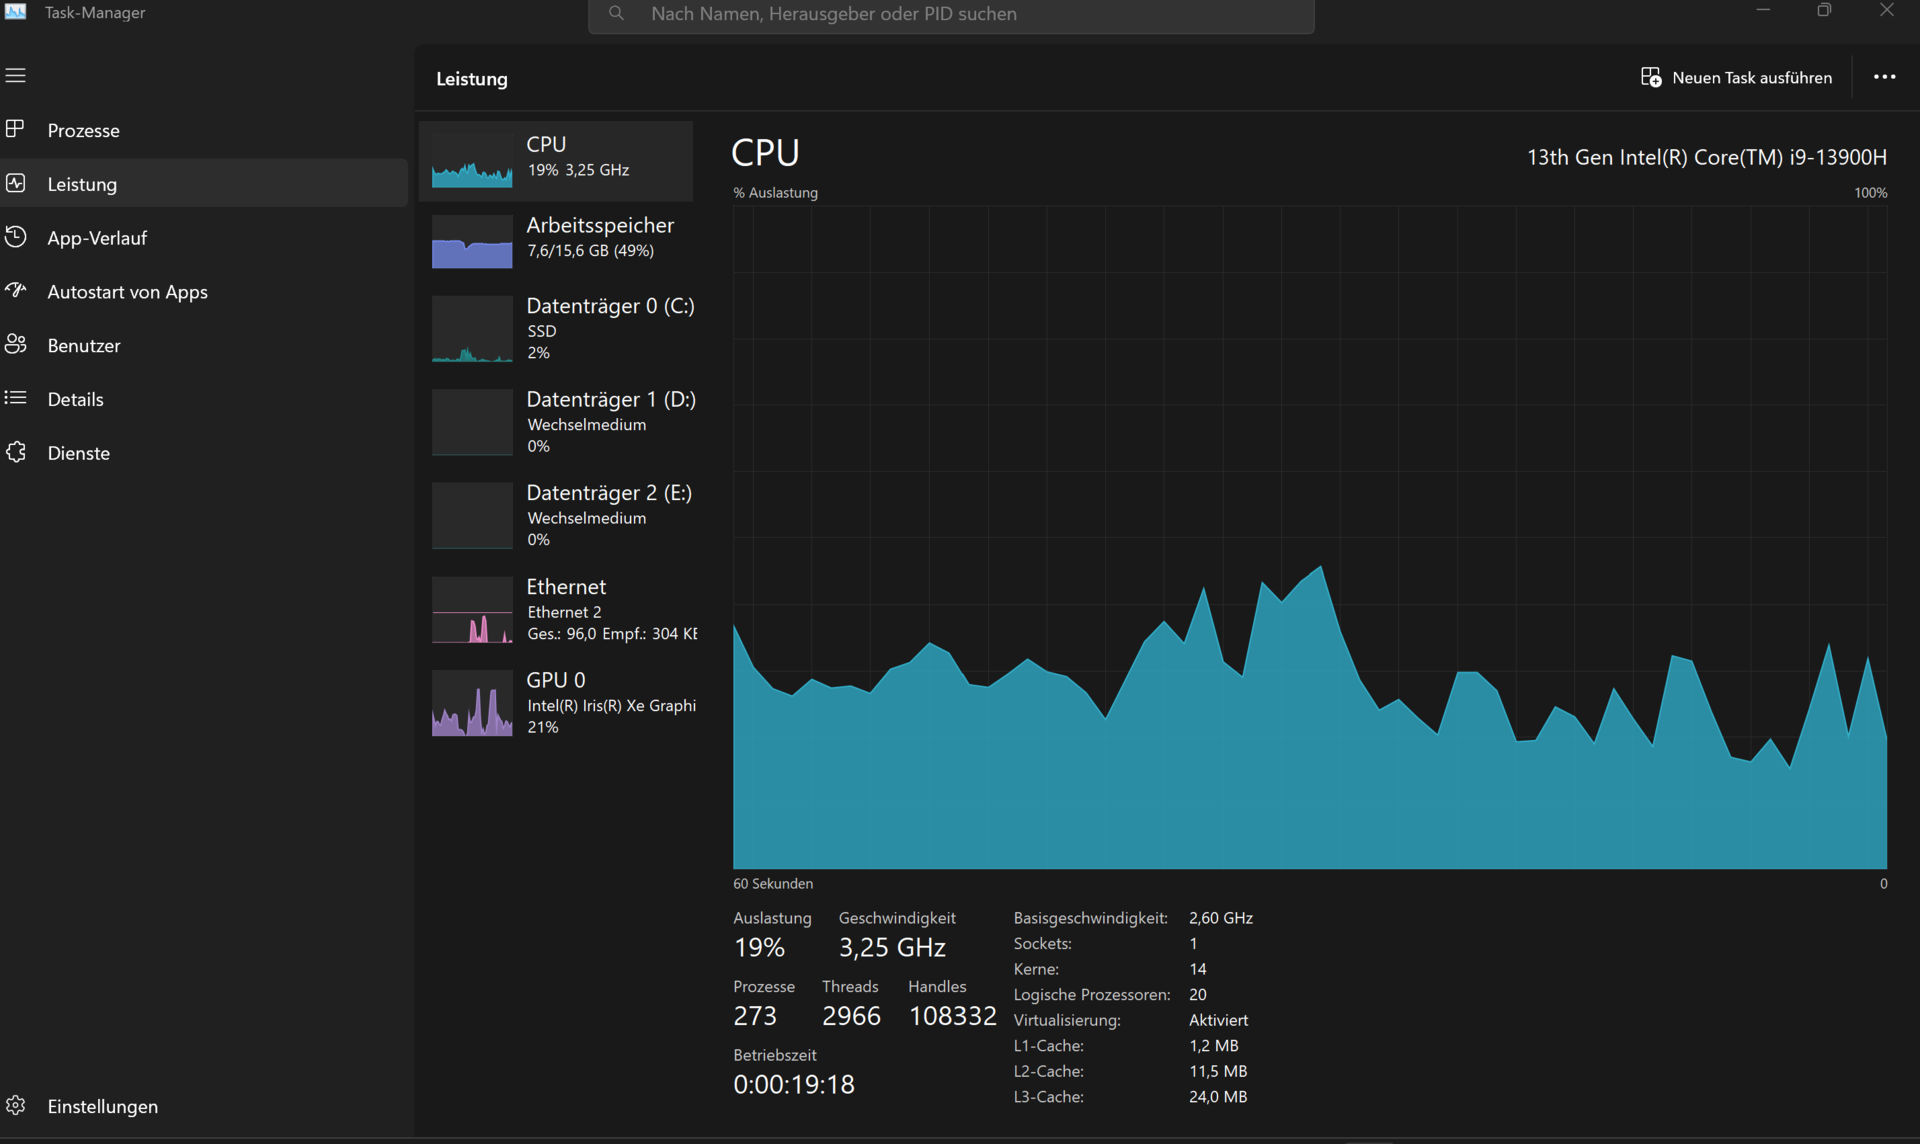The height and width of the screenshot is (1144, 1920).
Task: Select the Arbeitsspeicher memory graph thumbnail
Action: coord(472,241)
